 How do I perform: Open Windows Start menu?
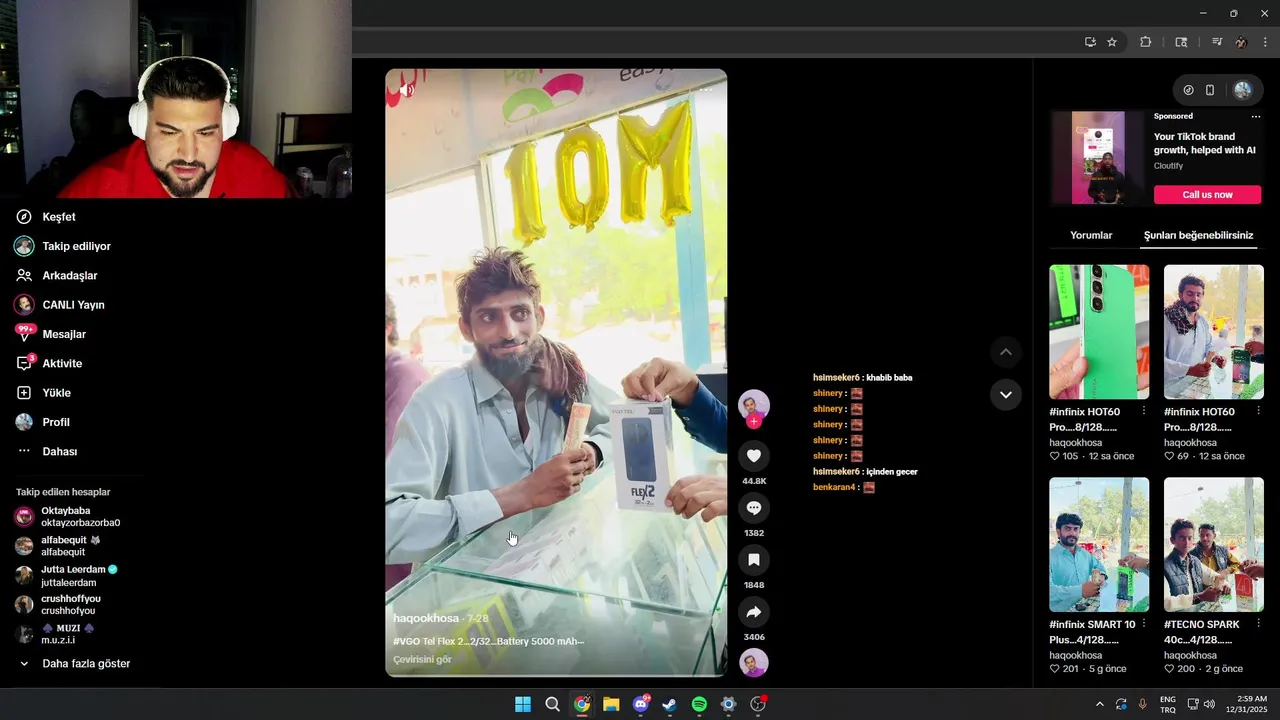point(523,704)
